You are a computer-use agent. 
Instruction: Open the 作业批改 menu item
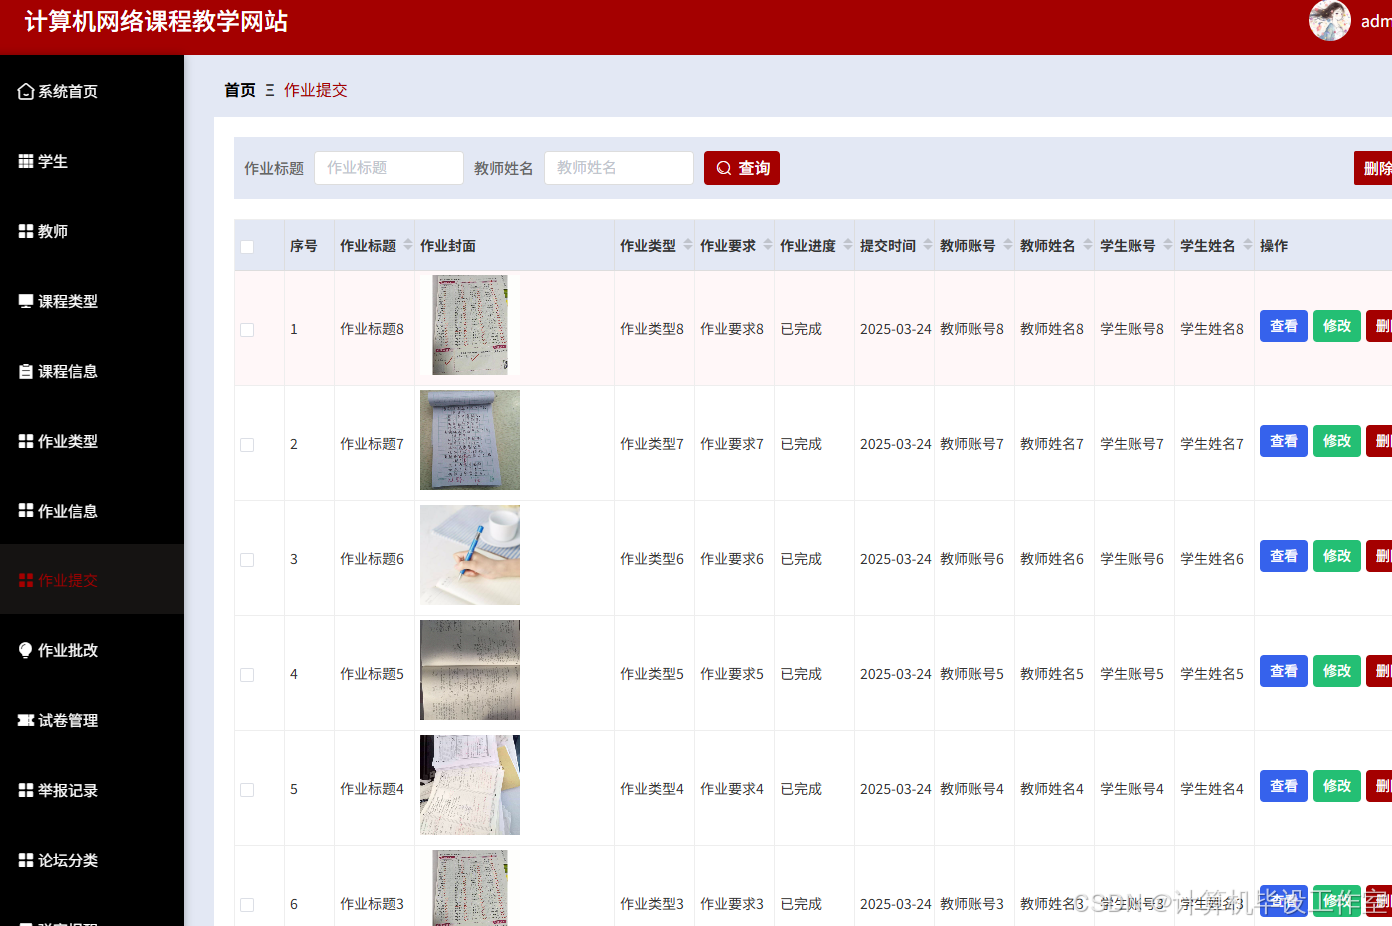(x=92, y=650)
